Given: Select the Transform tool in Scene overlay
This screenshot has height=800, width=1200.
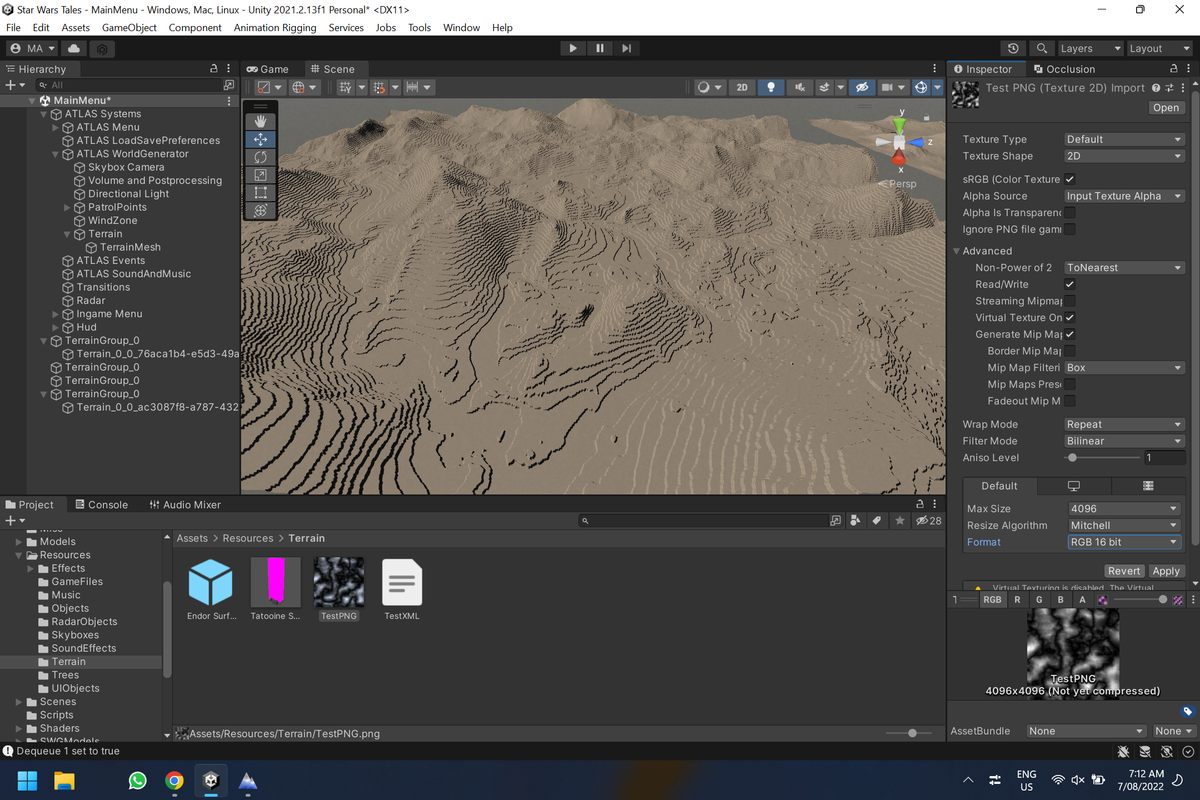Looking at the screenshot, I should pyautogui.click(x=260, y=210).
